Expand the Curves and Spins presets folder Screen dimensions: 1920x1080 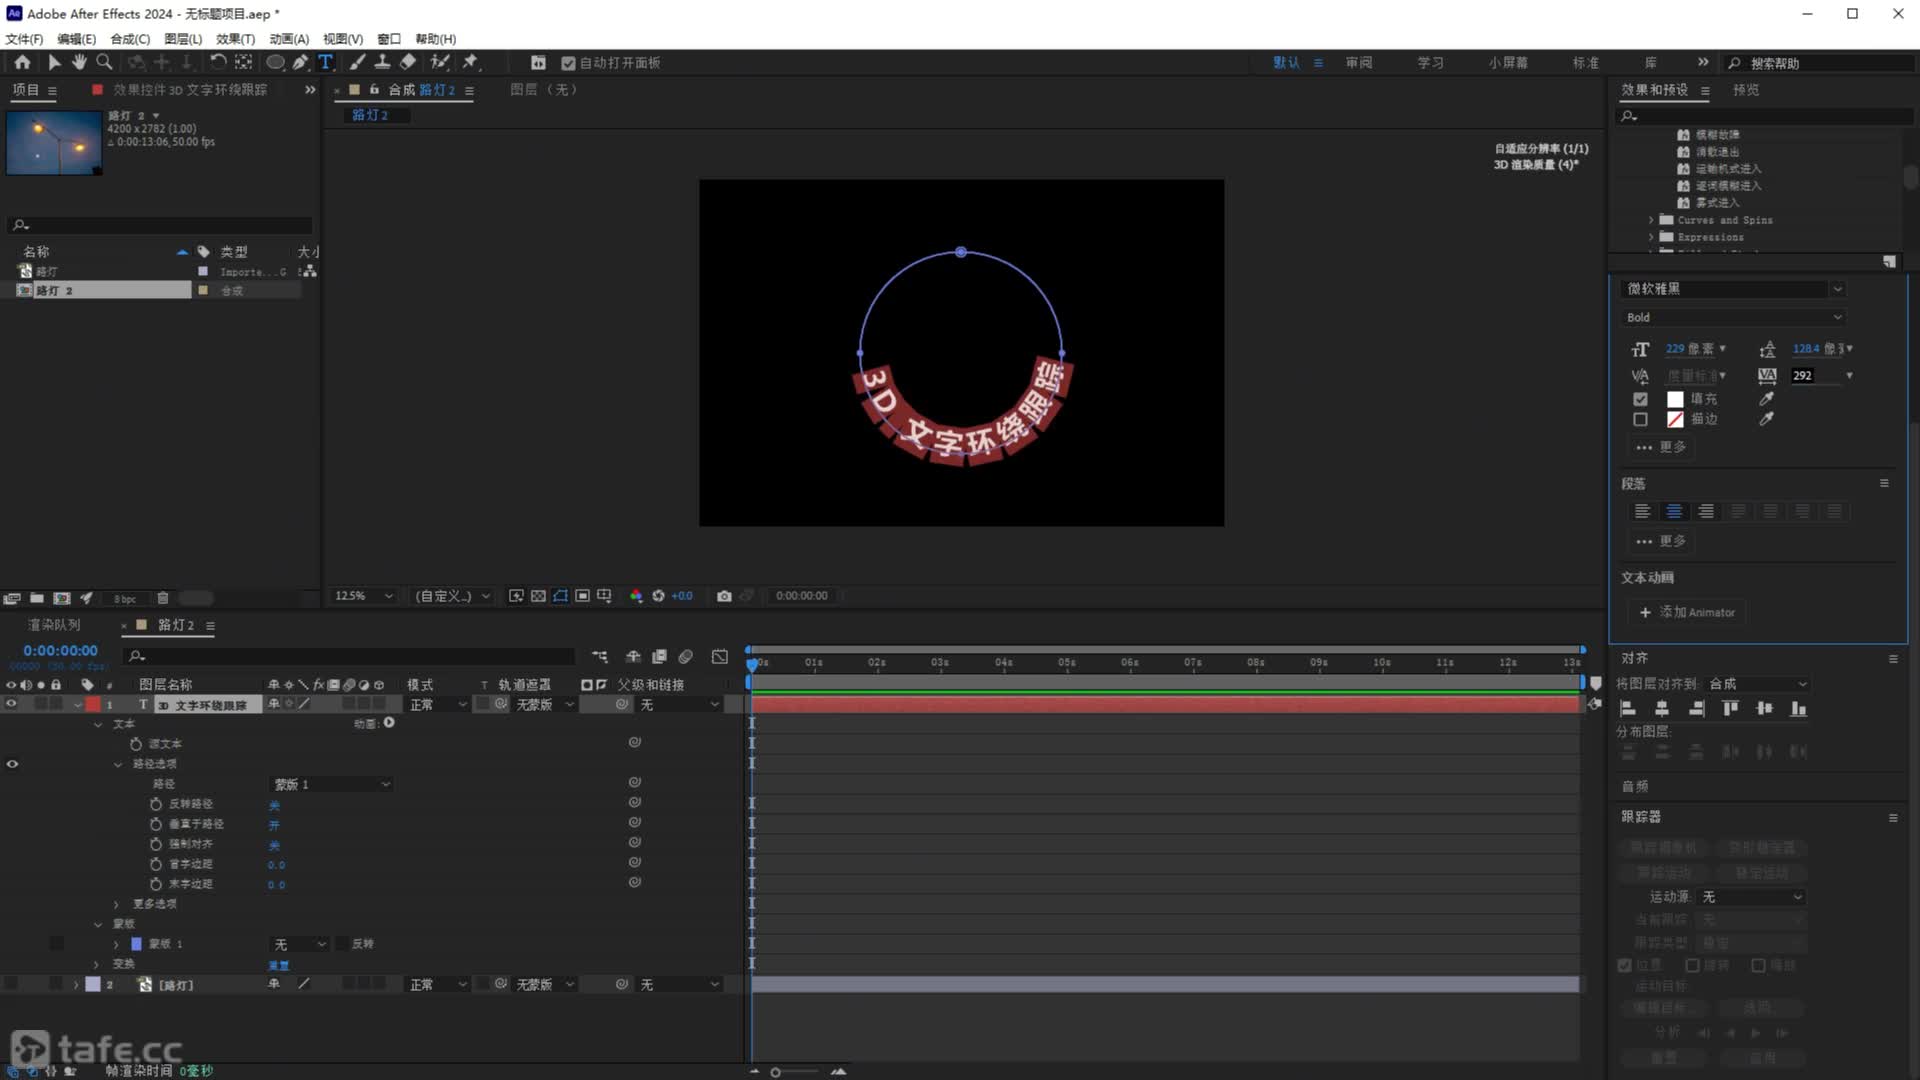(1651, 220)
